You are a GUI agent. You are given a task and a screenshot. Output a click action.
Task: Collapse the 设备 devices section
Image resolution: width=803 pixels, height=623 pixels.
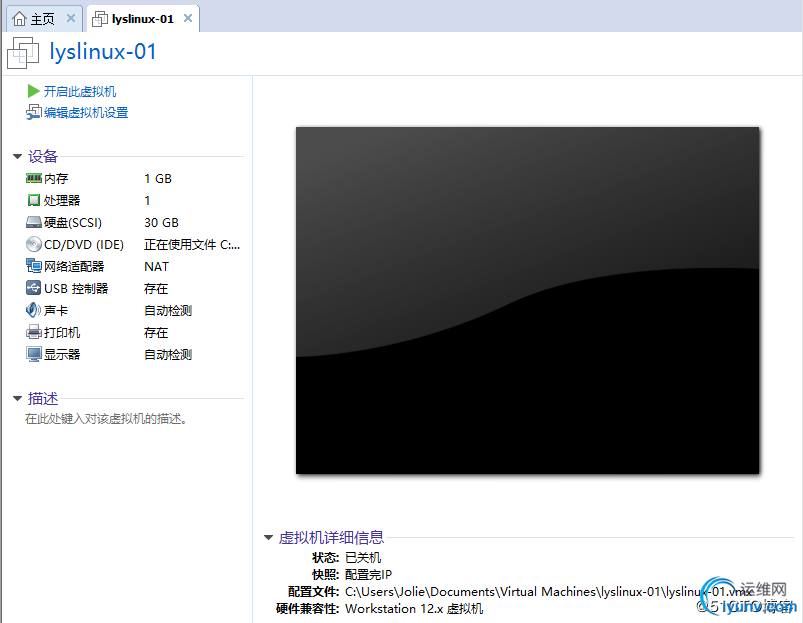pos(17,157)
